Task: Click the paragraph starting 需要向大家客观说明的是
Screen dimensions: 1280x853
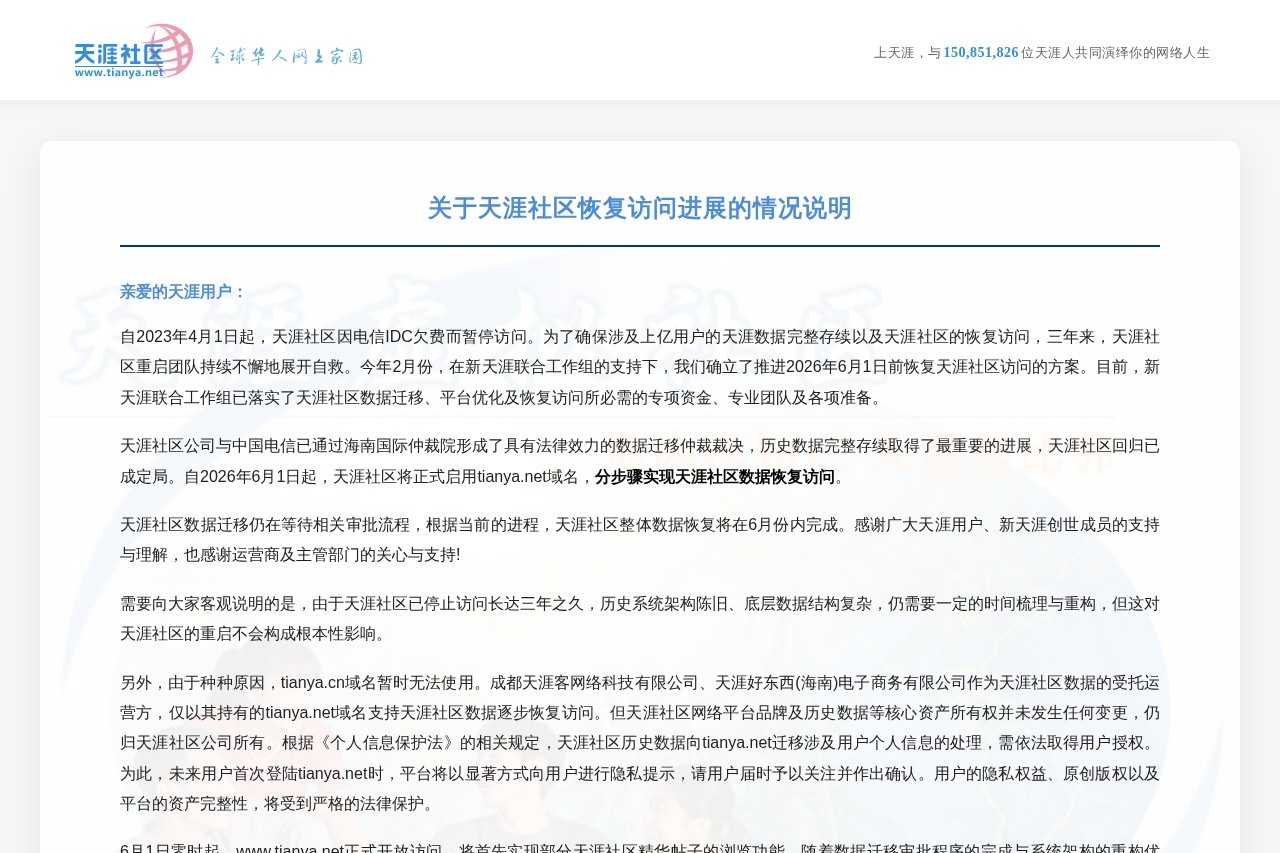Action: pos(640,619)
